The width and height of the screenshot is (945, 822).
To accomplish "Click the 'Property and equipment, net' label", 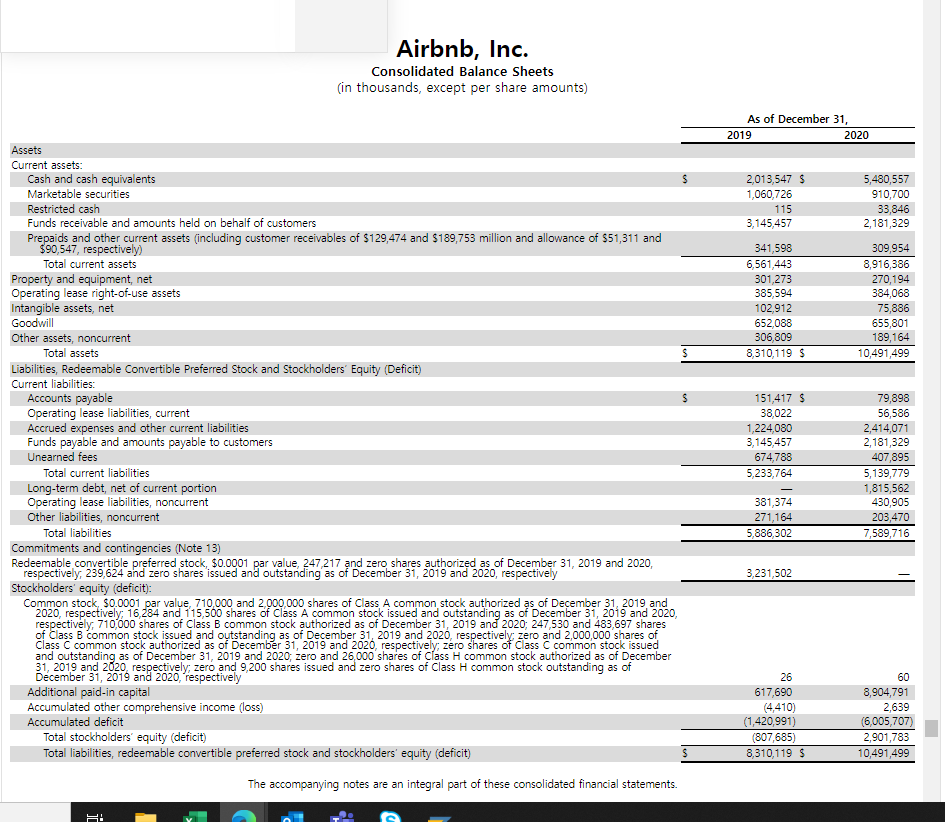I will pyautogui.click(x=82, y=279).
